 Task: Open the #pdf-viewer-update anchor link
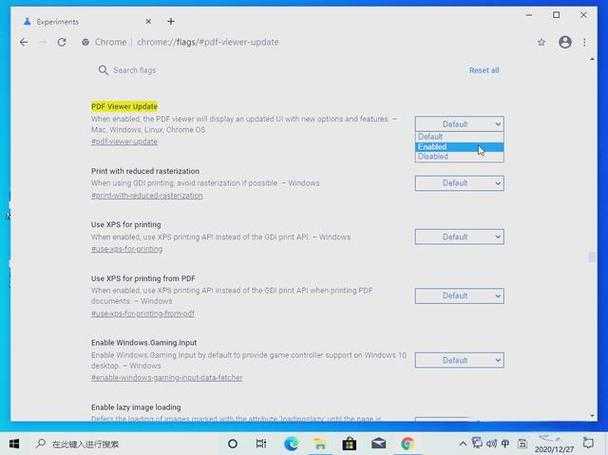[x=124, y=142]
